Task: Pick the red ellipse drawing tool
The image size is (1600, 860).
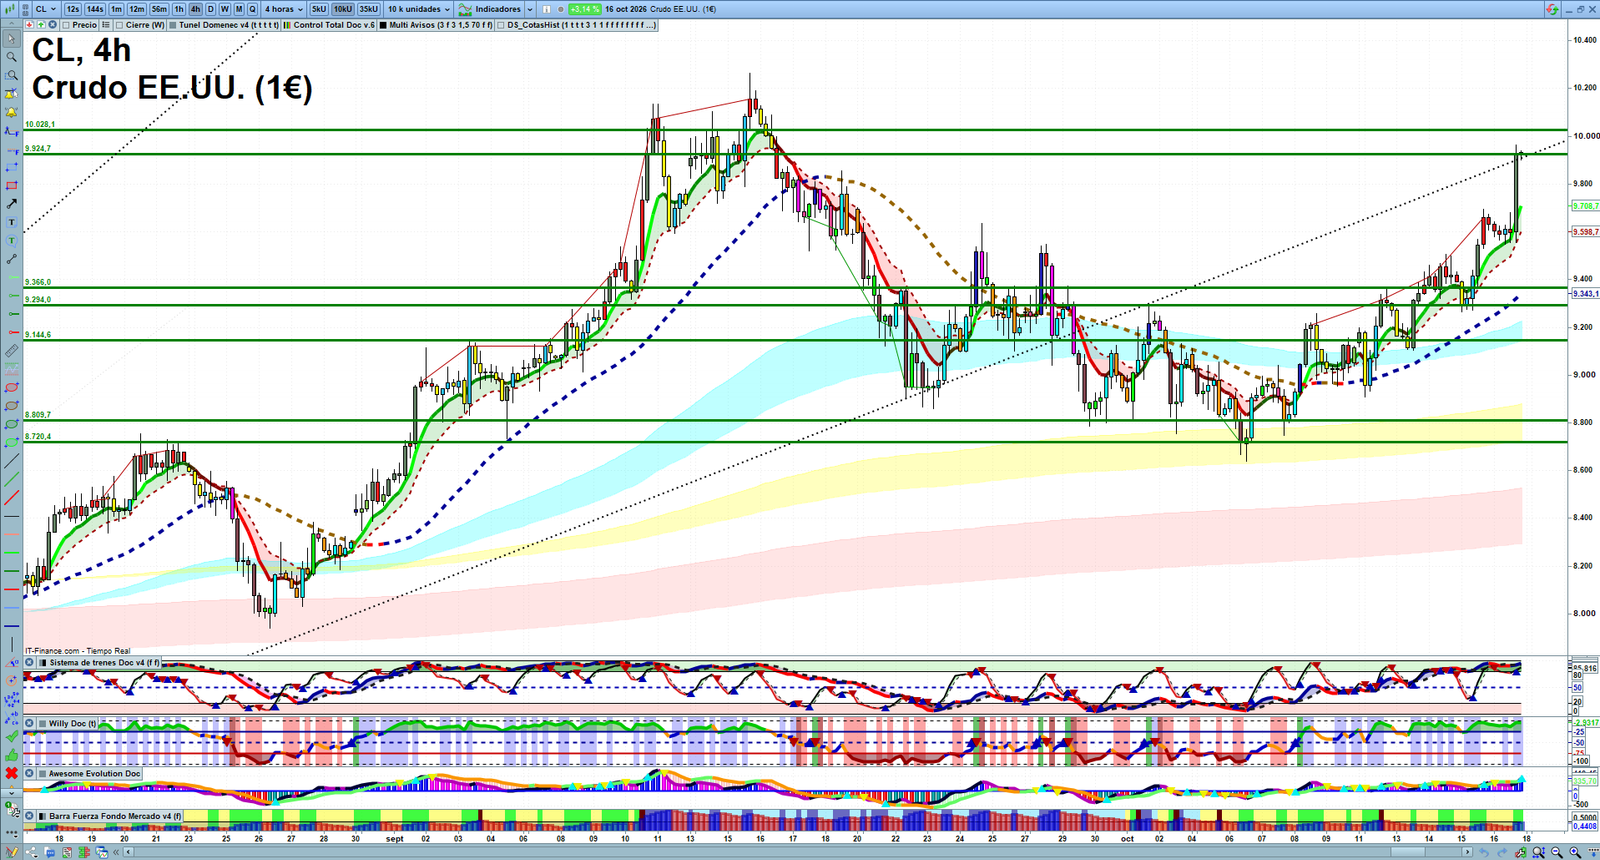Action: 11,387
